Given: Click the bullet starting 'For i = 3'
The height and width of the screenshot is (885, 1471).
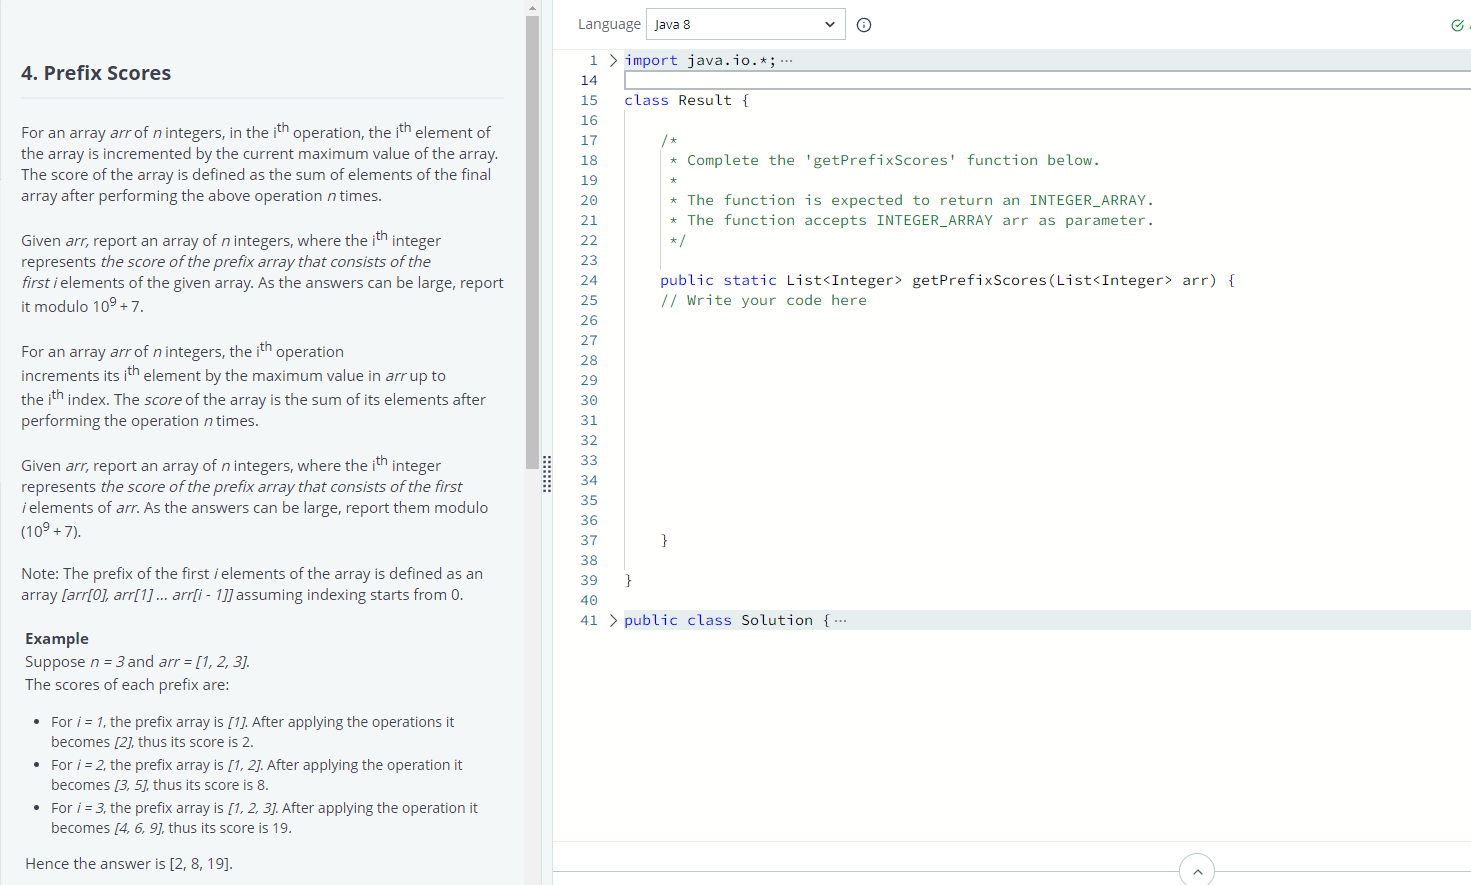Looking at the screenshot, I should 265,818.
